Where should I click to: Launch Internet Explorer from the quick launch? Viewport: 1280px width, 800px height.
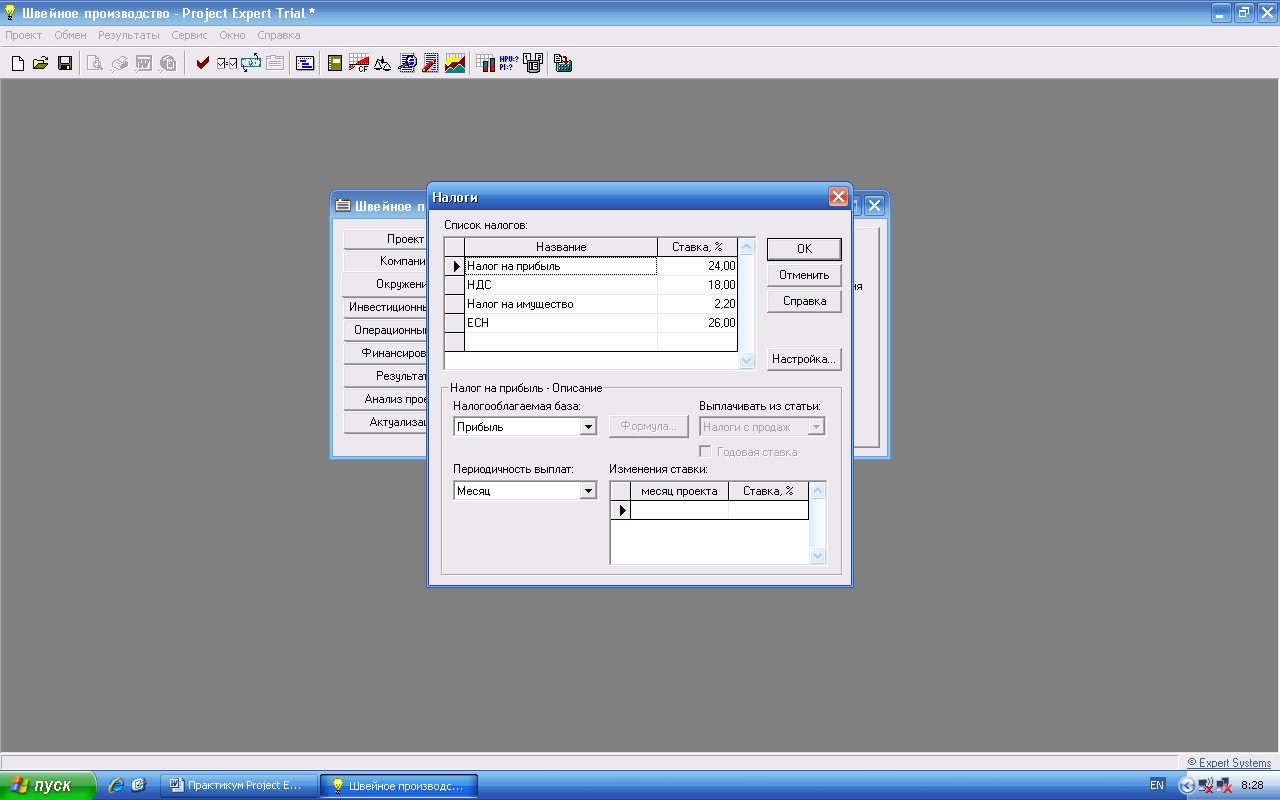[x=116, y=785]
